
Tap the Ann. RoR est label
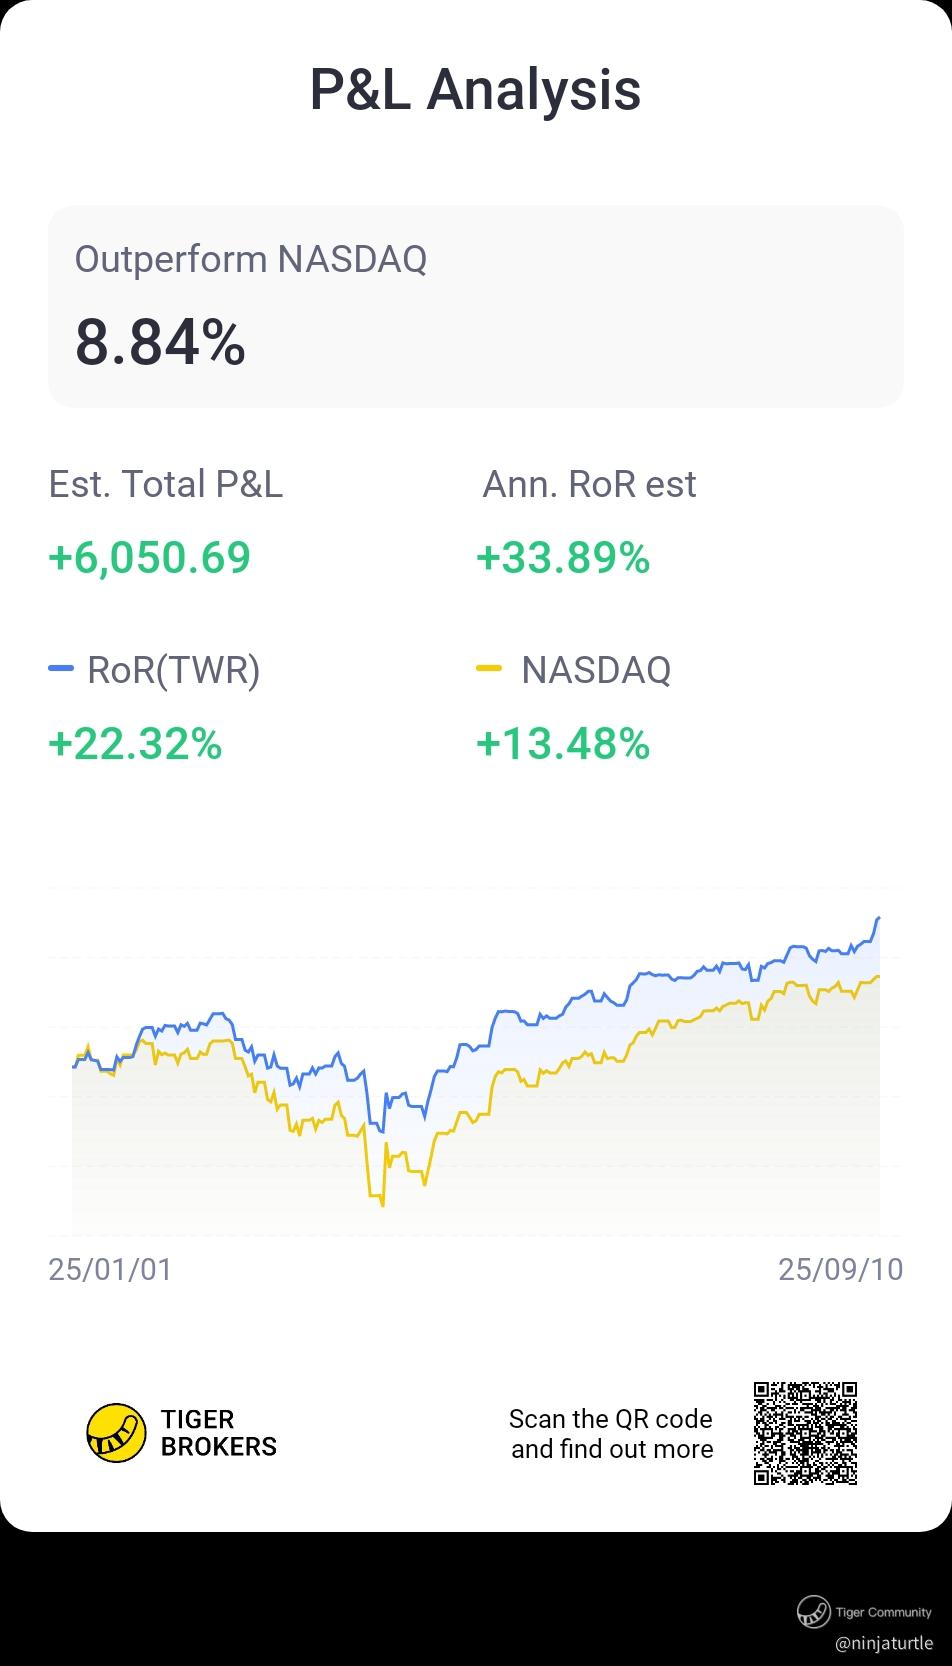[x=589, y=484]
